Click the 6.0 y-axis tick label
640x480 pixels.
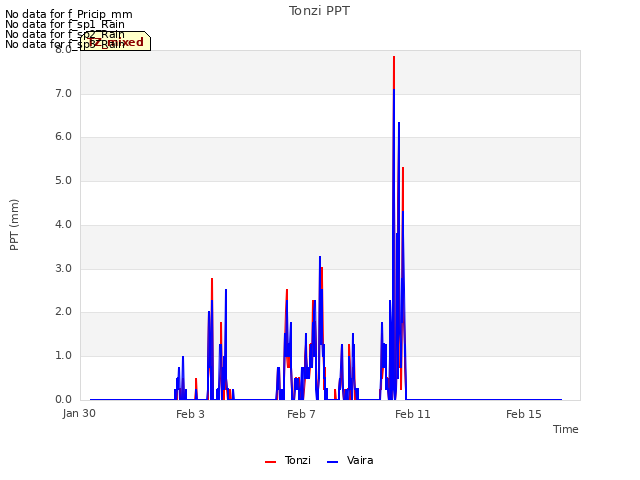[x=63, y=137]
